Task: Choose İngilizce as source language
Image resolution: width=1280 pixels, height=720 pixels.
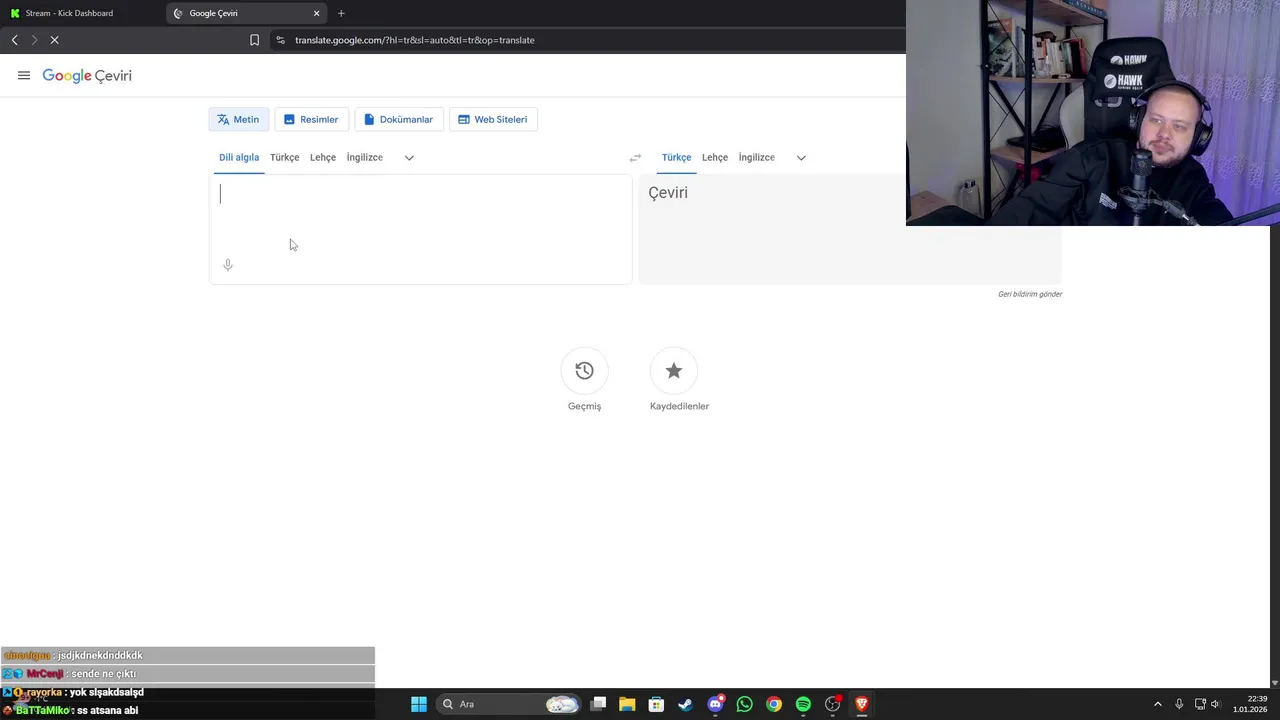Action: coord(365,157)
